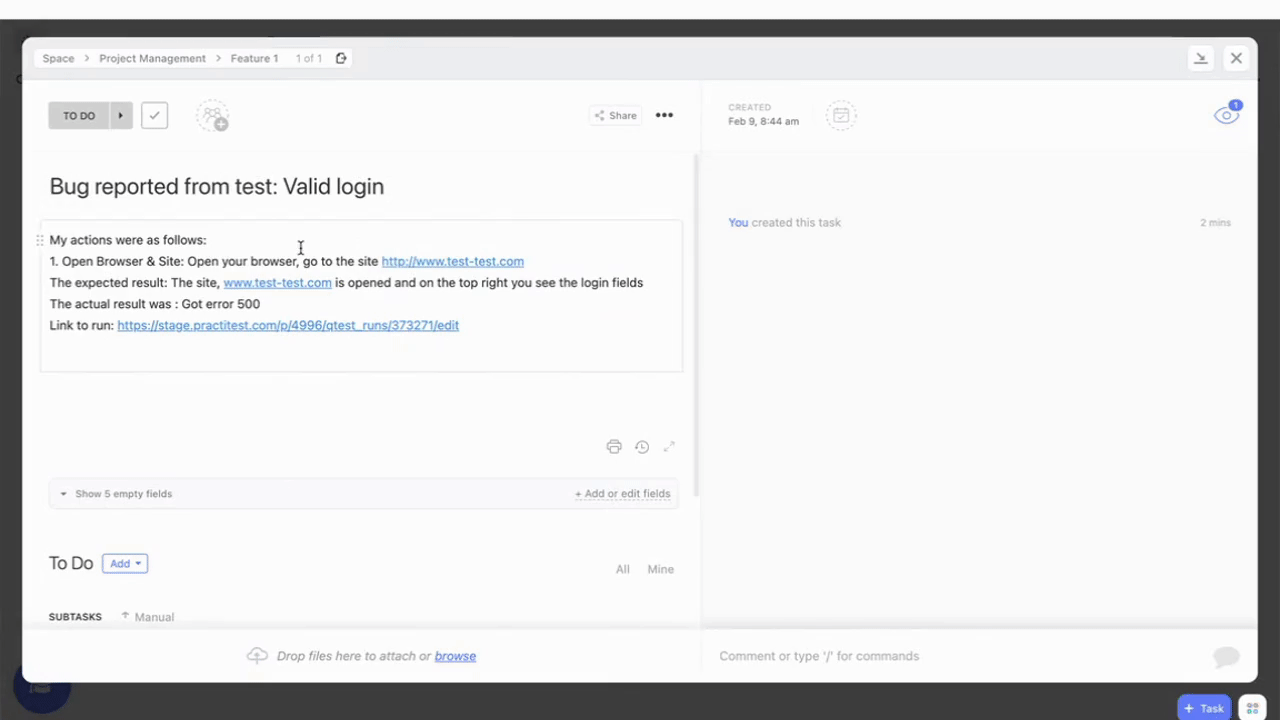Follow www.test-test.com link in expected result
1280x720 pixels.
click(x=277, y=283)
